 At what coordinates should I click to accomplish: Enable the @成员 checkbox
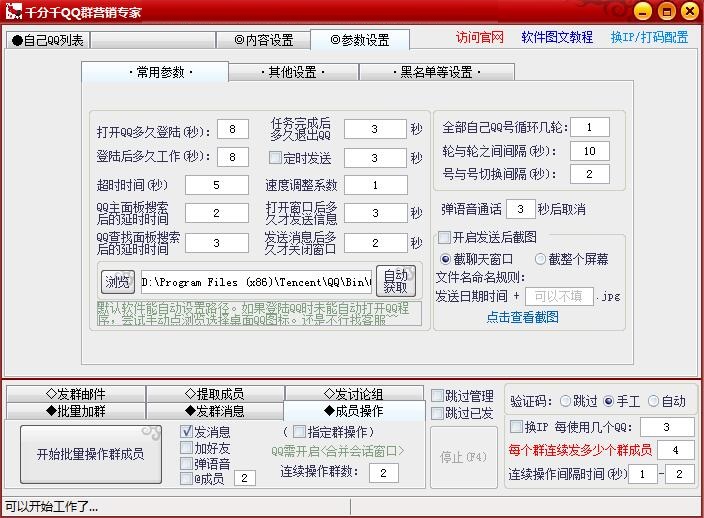186,478
